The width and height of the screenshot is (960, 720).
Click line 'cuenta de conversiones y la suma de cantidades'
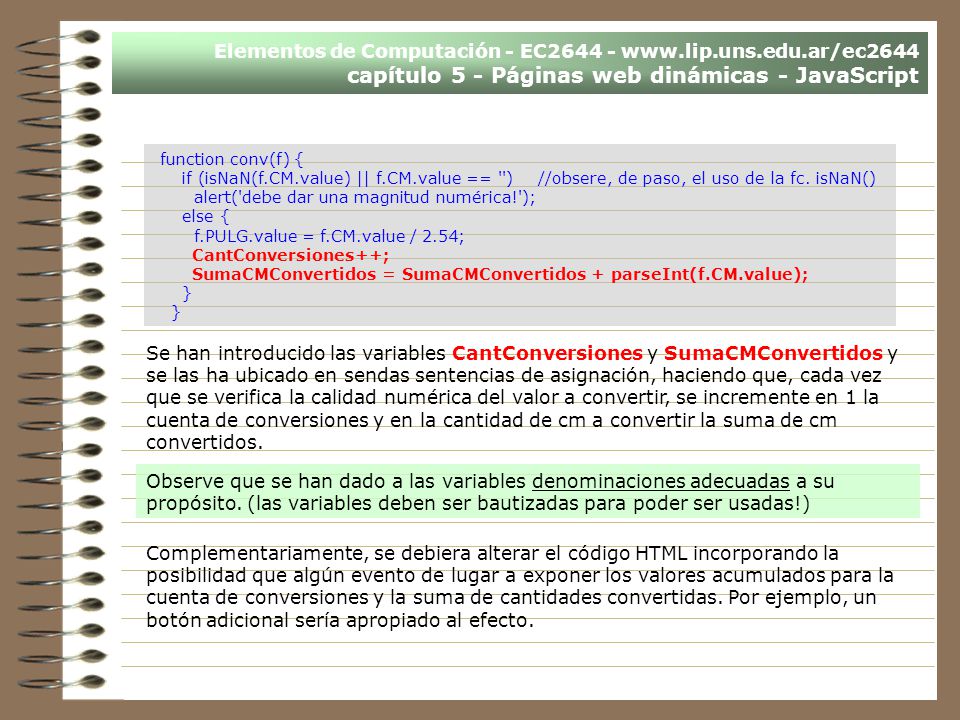511,598
